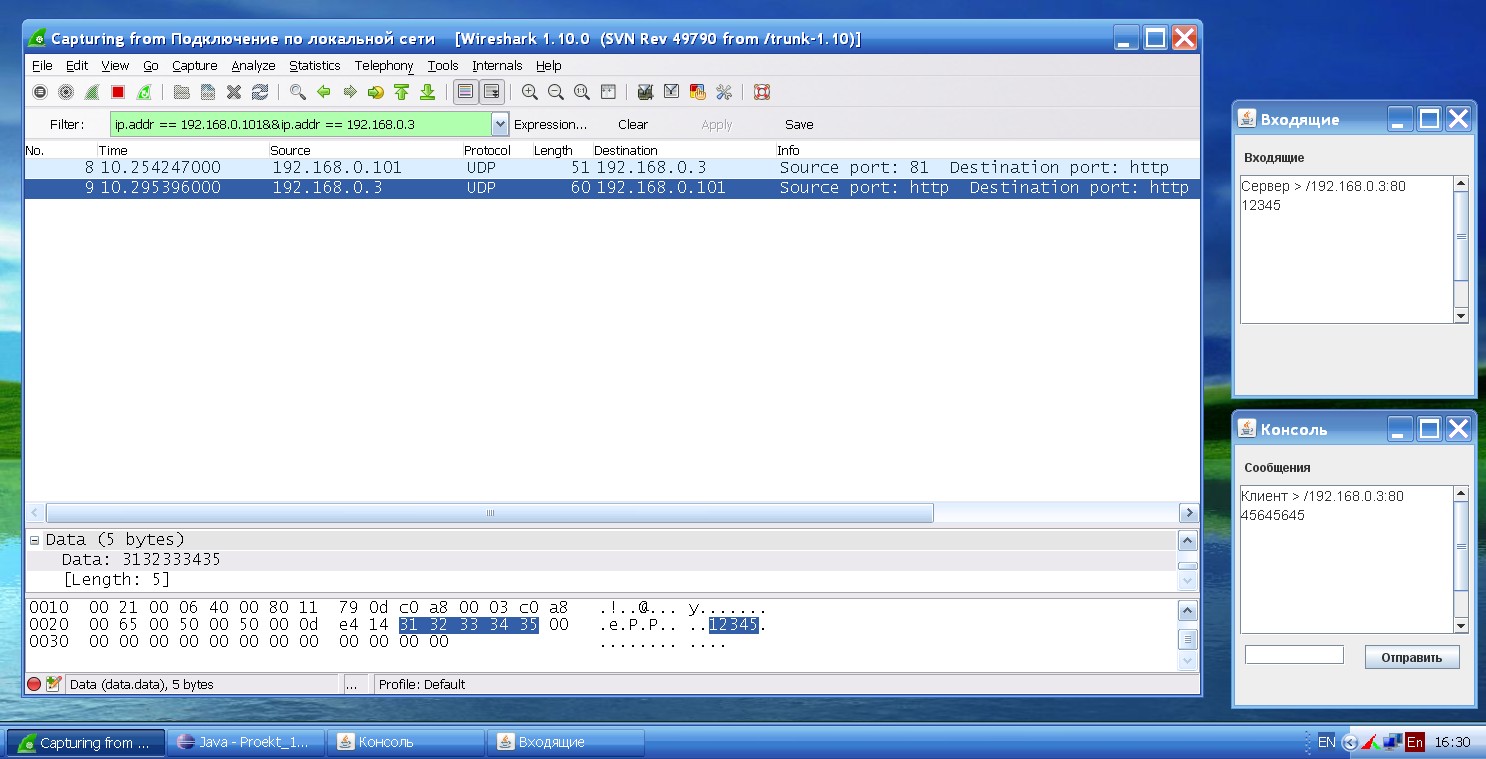Restart the running live capture
This screenshot has width=1486, height=759.
(x=144, y=92)
